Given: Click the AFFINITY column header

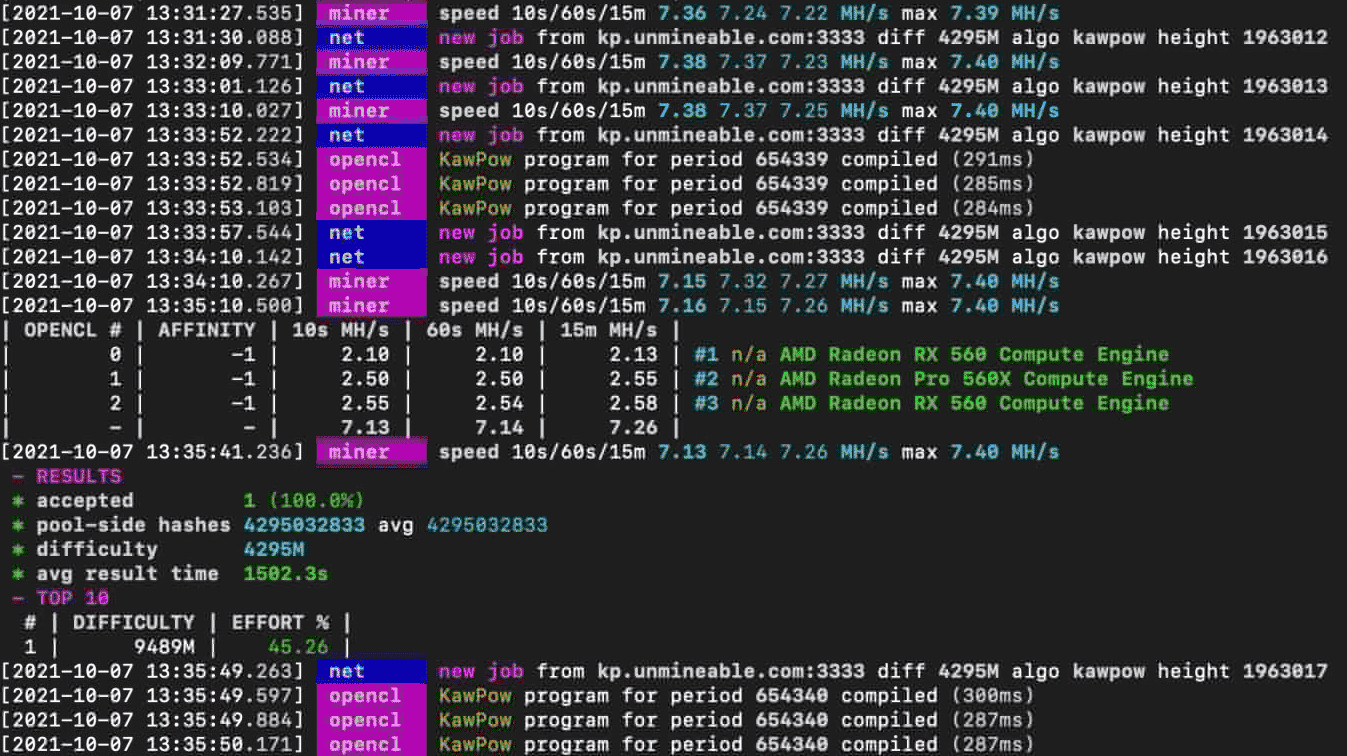Looking at the screenshot, I should (x=207, y=330).
